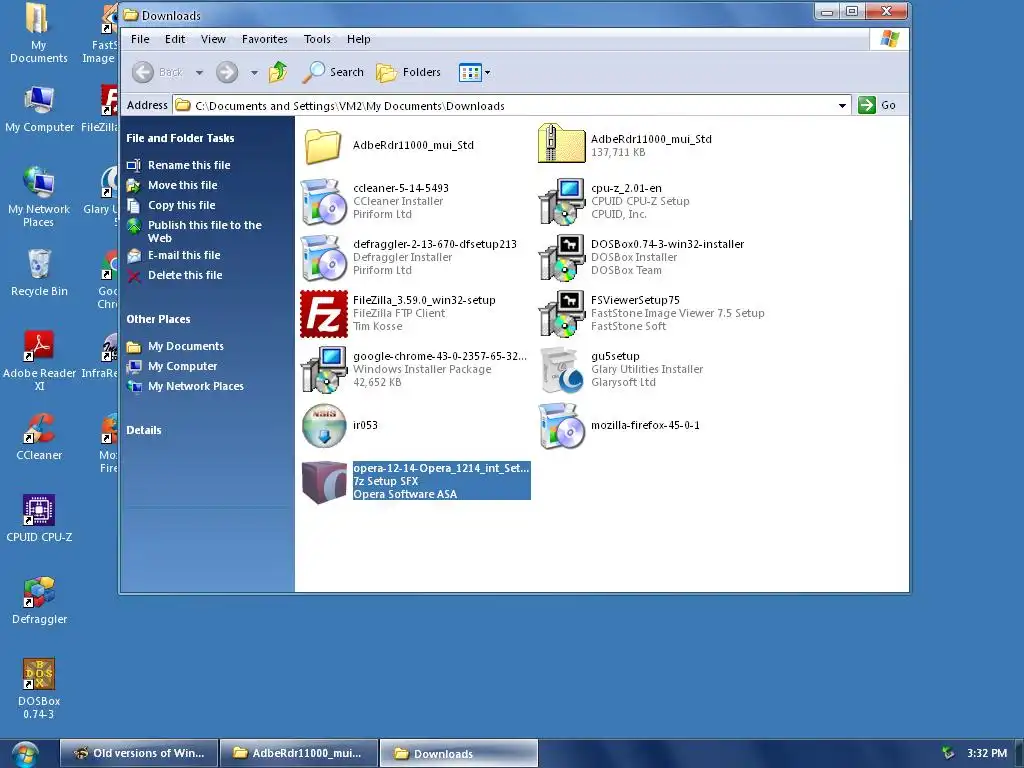1024x768 pixels.
Task: Click the 3:32 PM clock
Action: click(x=987, y=753)
